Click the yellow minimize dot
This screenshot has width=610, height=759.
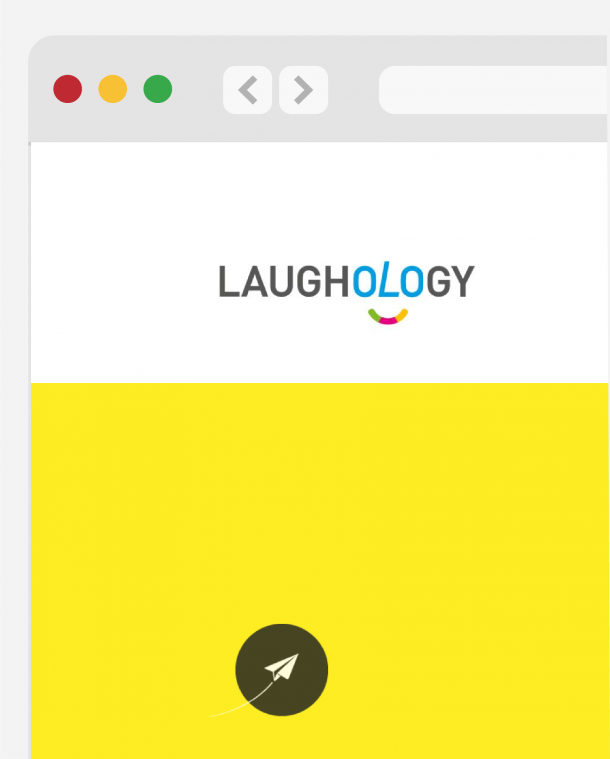[113, 89]
